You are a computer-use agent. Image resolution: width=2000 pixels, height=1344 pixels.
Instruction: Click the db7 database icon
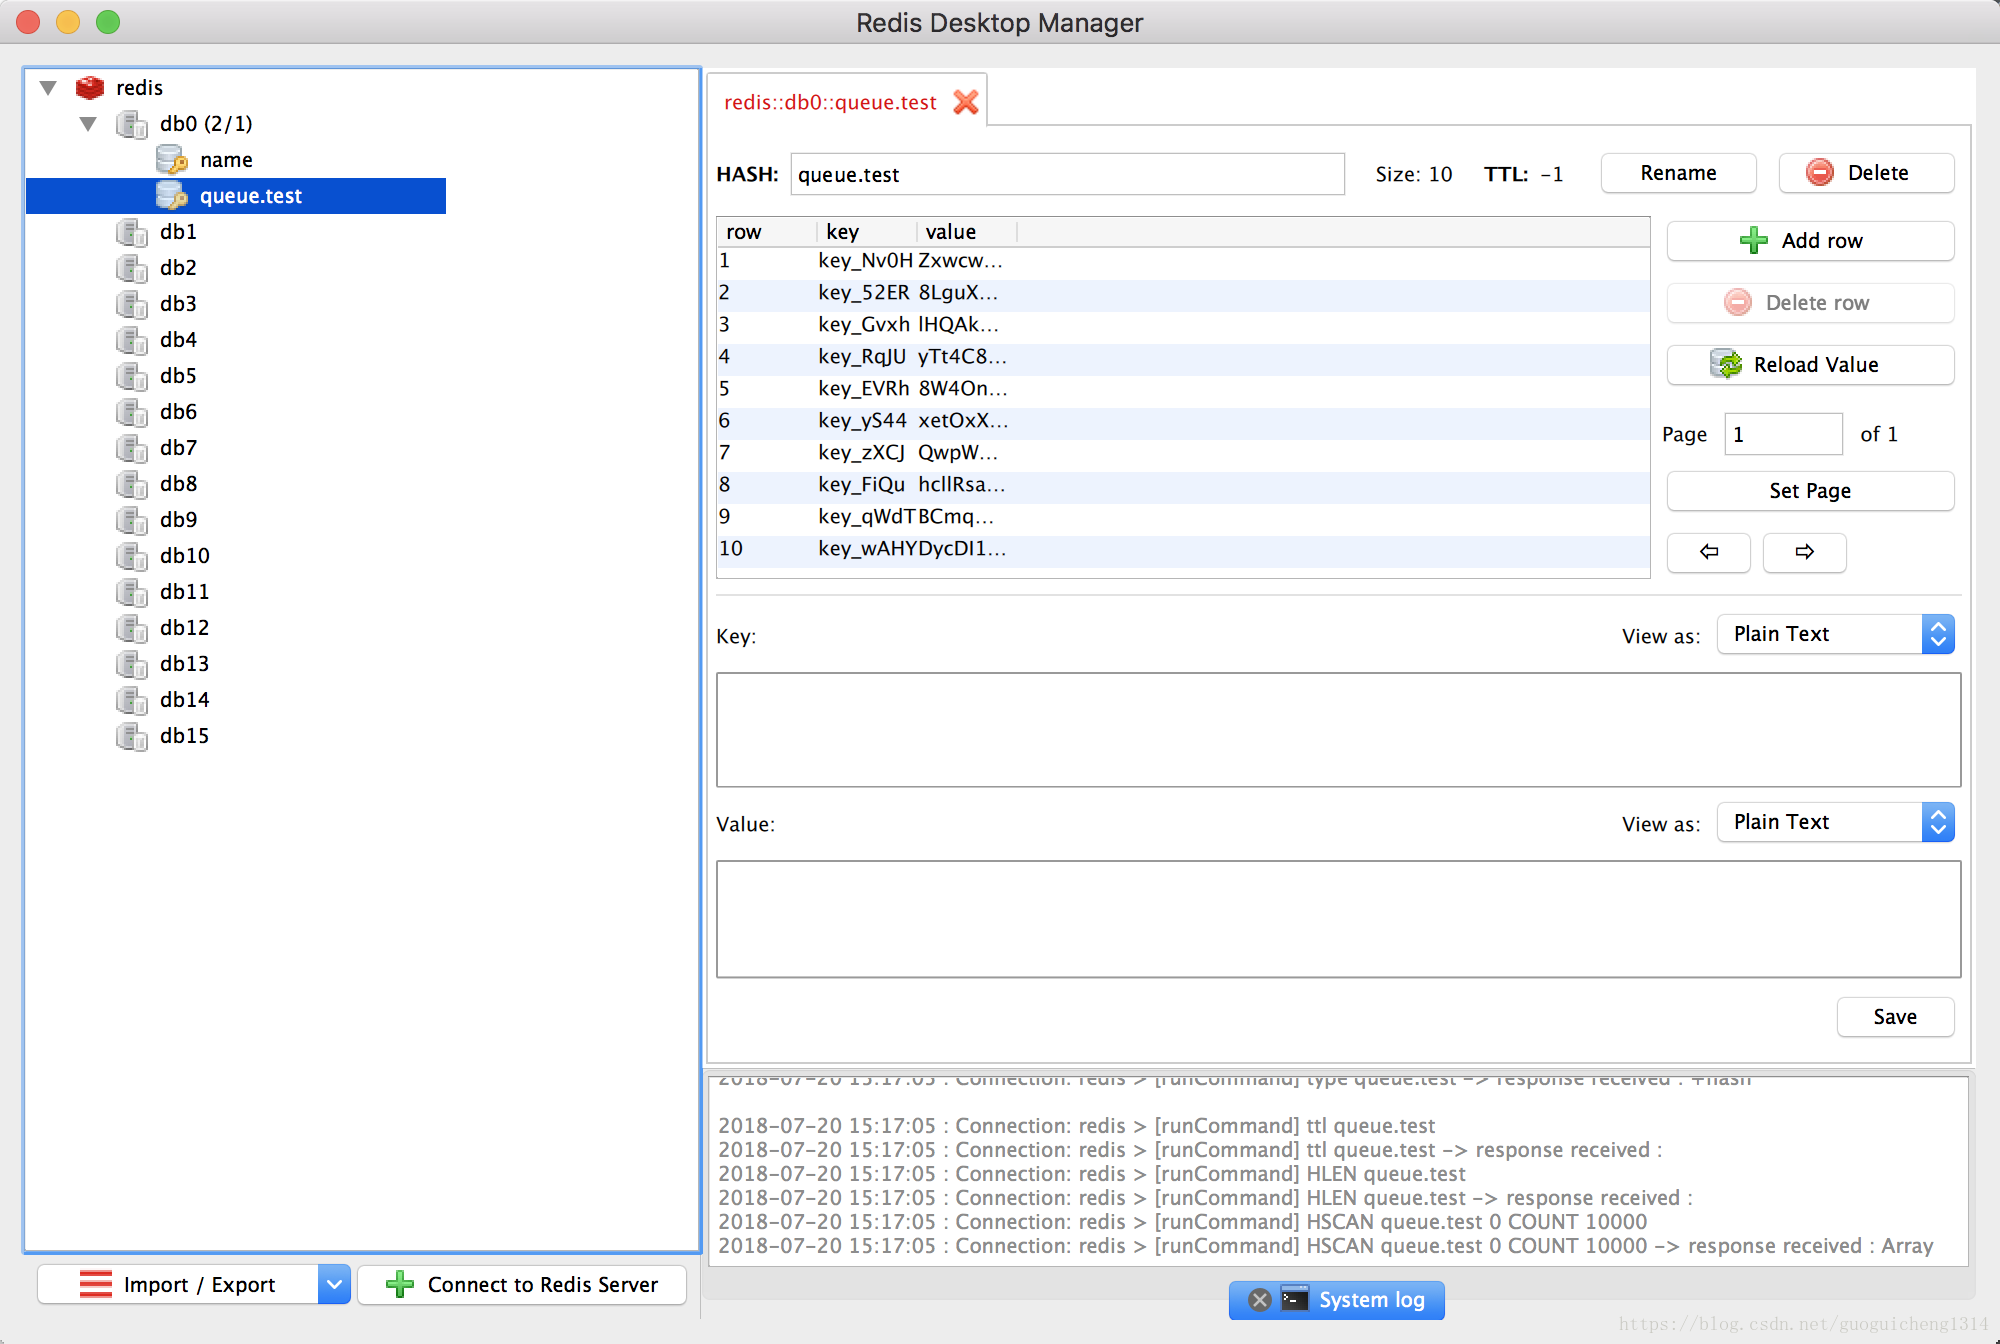132,448
